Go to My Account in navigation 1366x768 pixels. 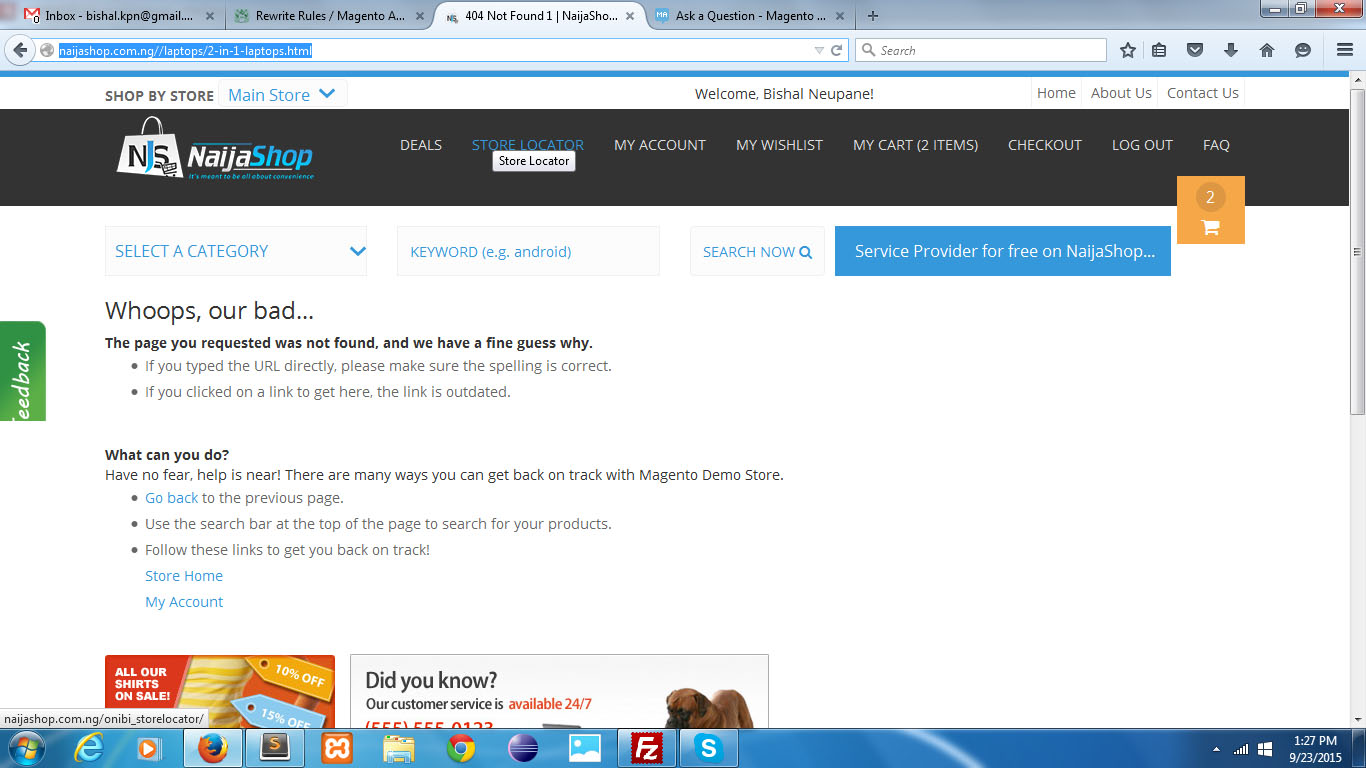(660, 145)
